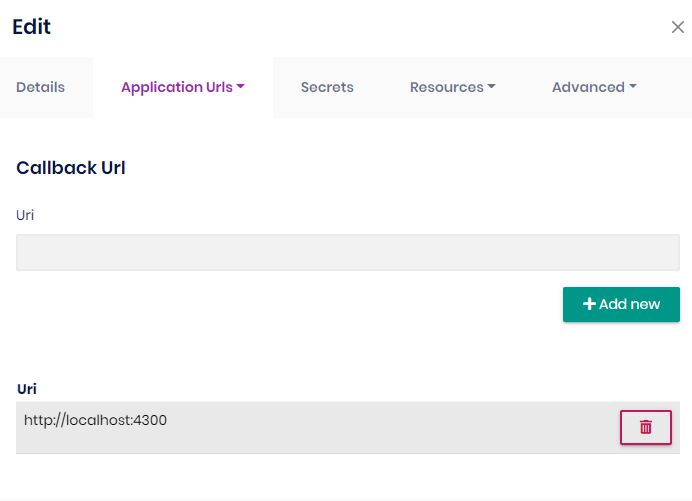Open the Resources tab label
692x501 pixels.
pos(446,87)
